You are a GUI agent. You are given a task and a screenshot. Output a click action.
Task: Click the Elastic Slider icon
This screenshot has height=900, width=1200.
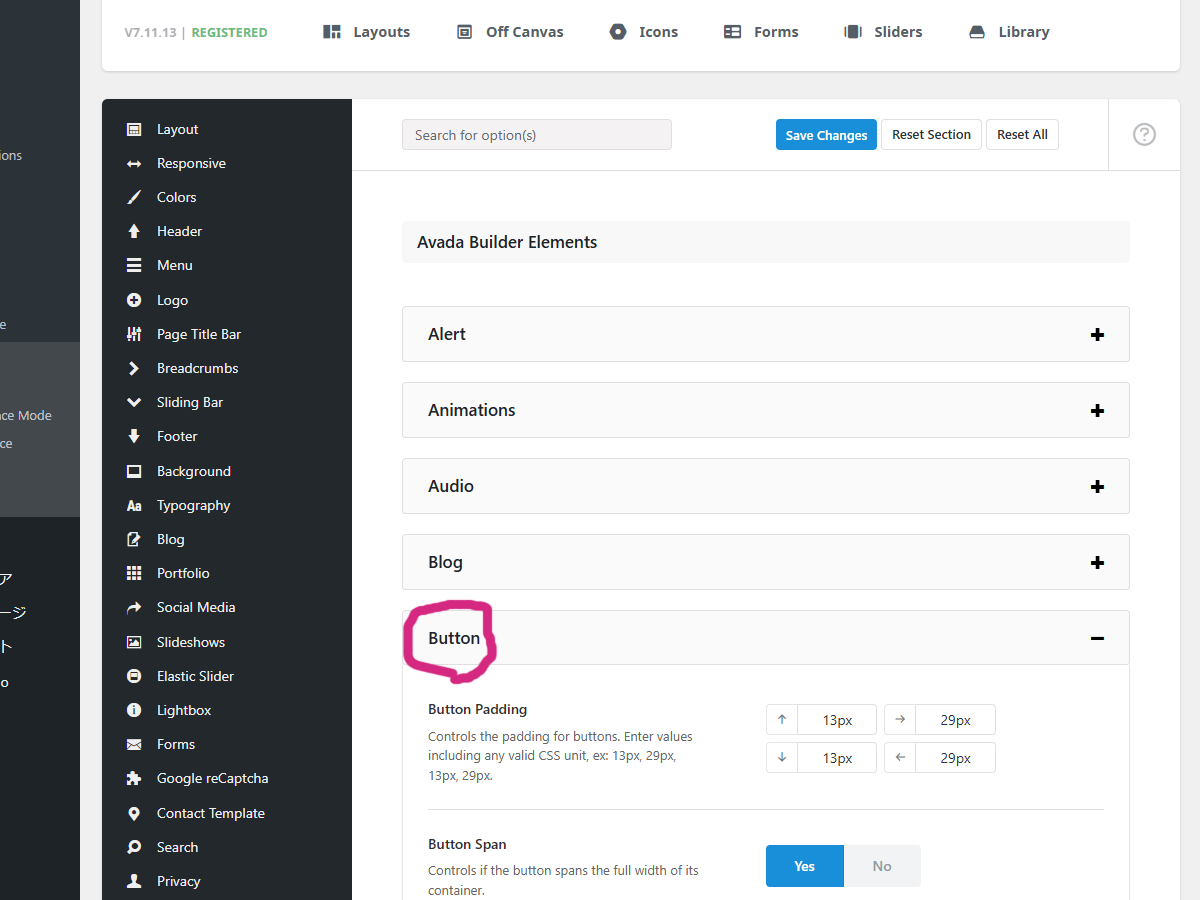pyautogui.click(x=134, y=676)
